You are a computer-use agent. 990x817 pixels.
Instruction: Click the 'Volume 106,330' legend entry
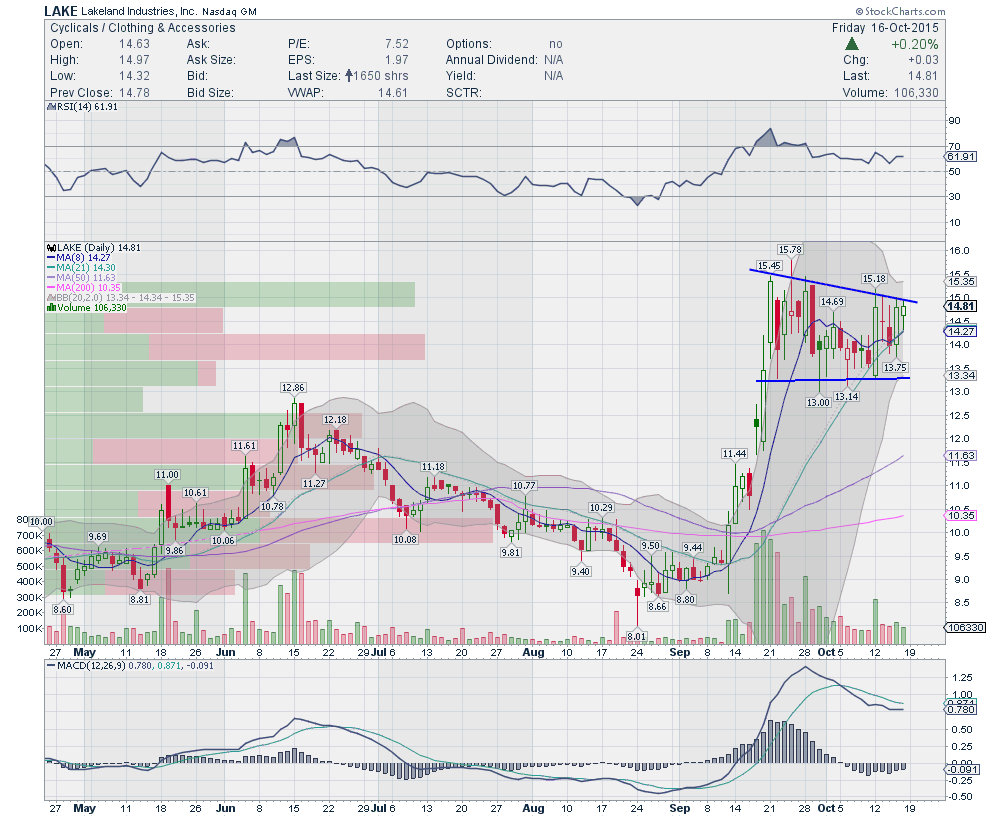pos(92,307)
